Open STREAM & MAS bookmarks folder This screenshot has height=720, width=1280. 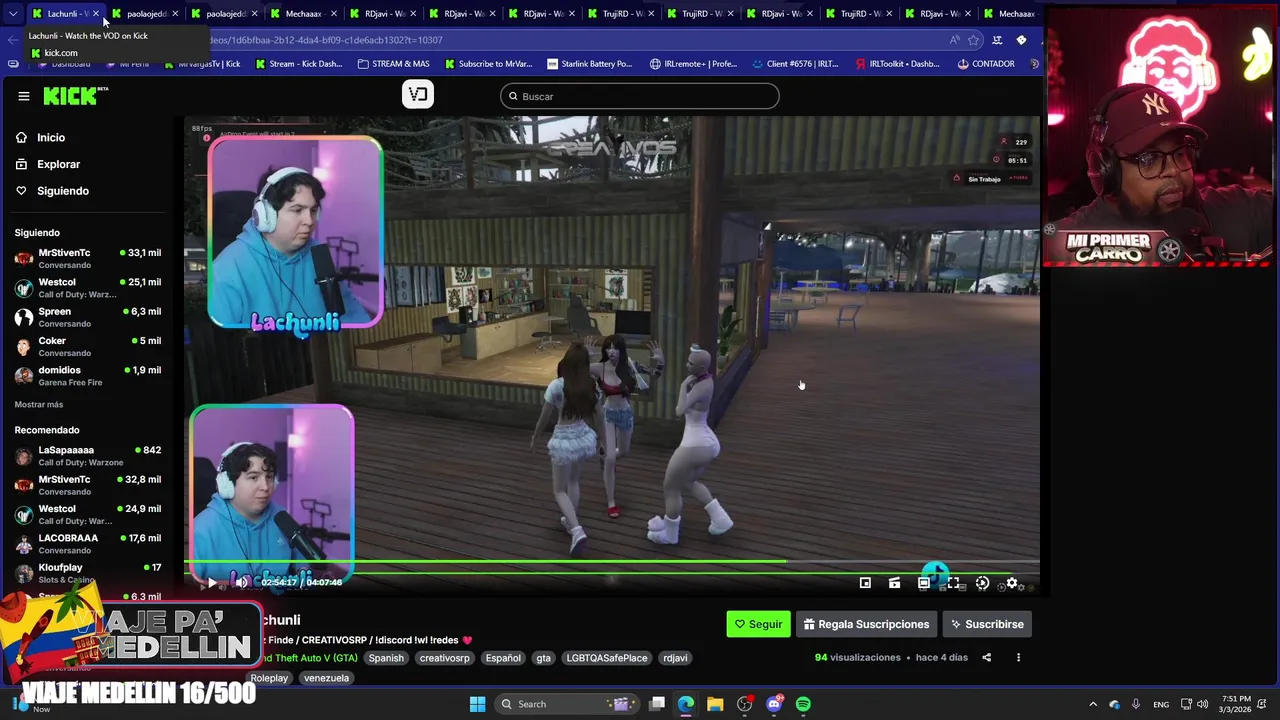click(x=393, y=64)
